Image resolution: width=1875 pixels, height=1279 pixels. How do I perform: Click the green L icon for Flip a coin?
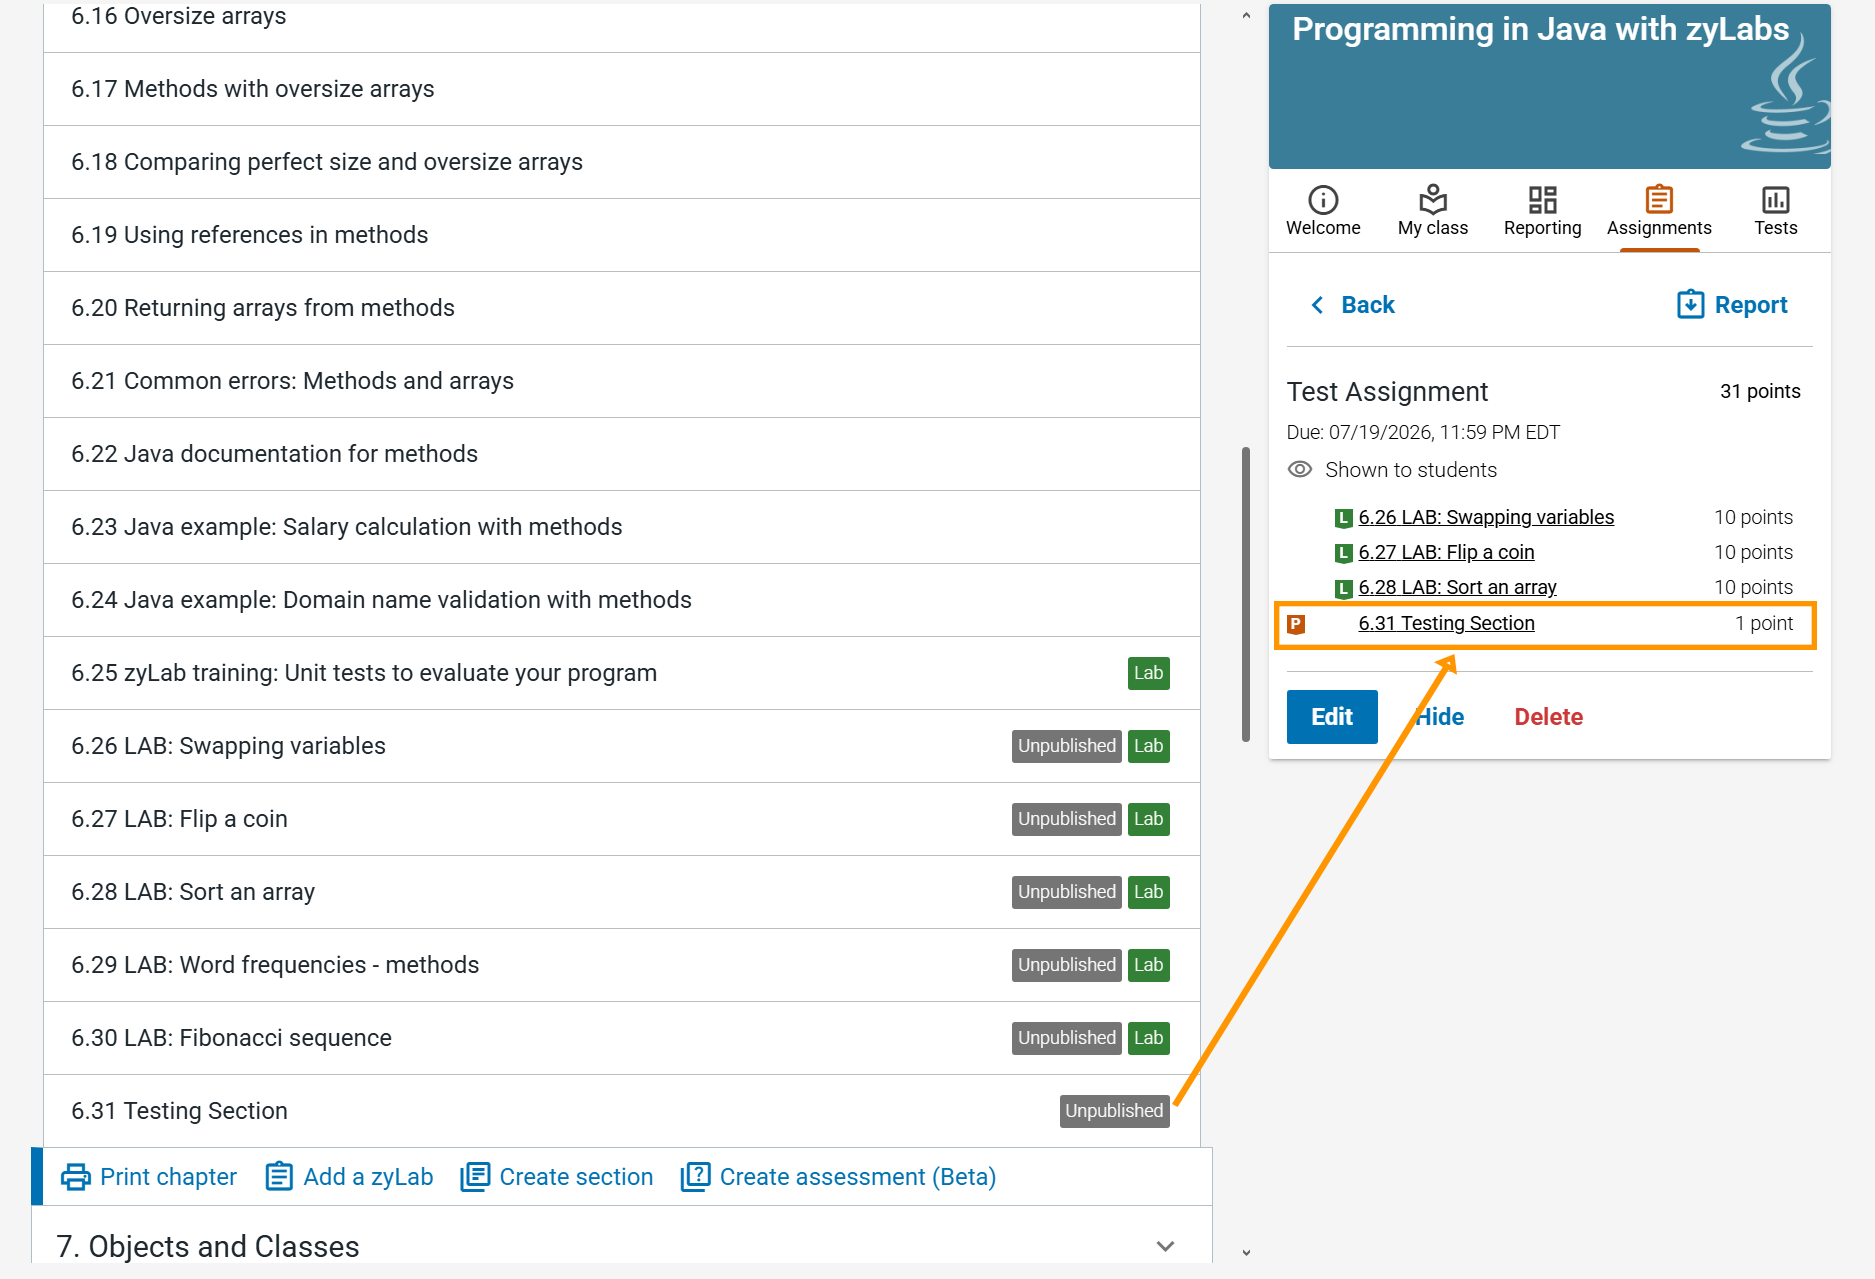[1344, 553]
